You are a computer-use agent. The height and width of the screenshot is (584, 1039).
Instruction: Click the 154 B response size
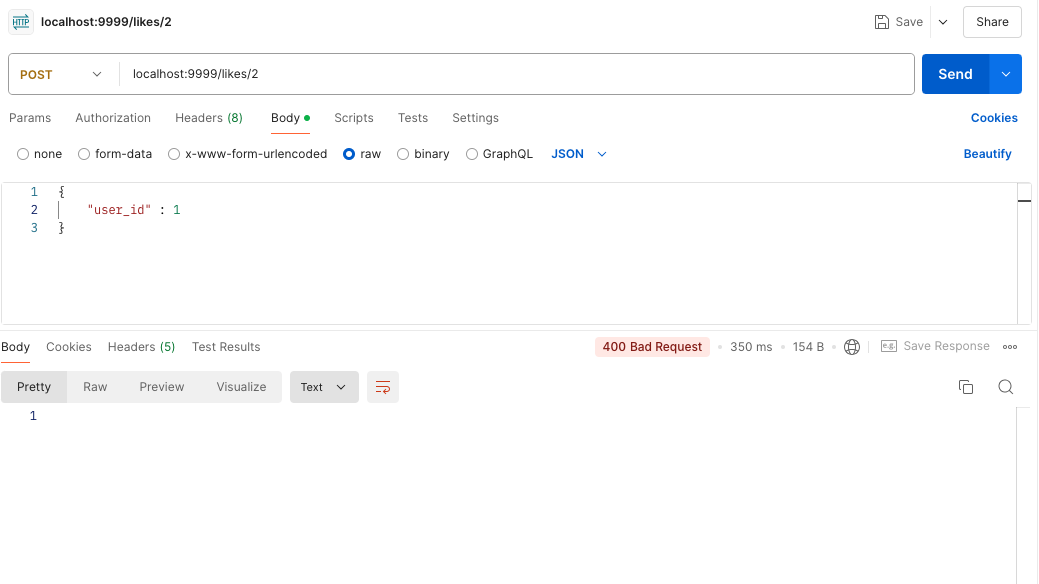tap(808, 347)
